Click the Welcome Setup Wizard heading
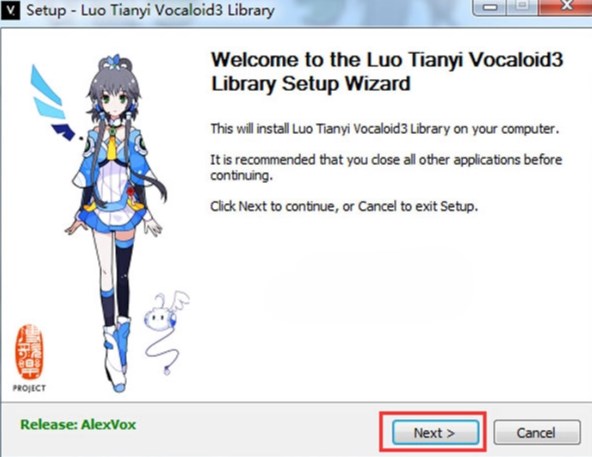This screenshot has height=457, width=592. coord(387,71)
